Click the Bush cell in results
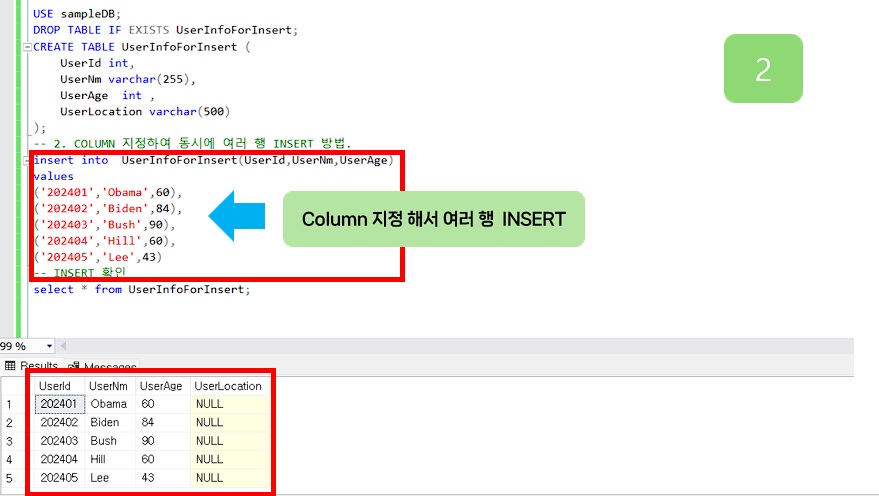879x496 pixels. (110, 441)
